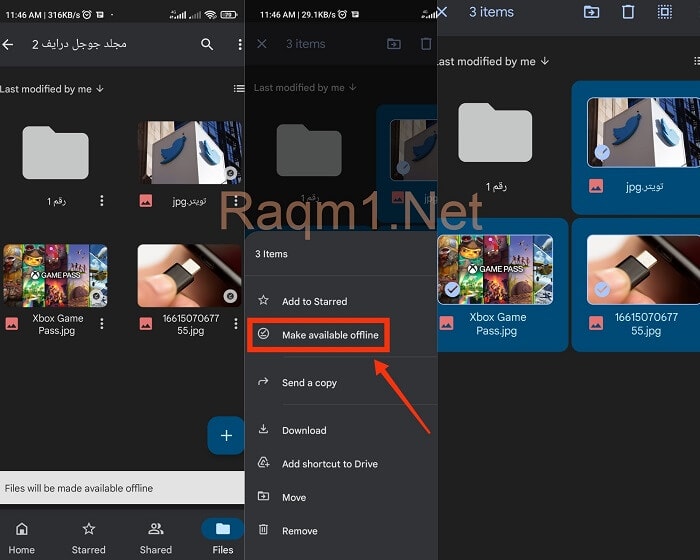Viewport: 700px width, 560px height.
Task: Open the Shared tab
Action: [x=155, y=537]
